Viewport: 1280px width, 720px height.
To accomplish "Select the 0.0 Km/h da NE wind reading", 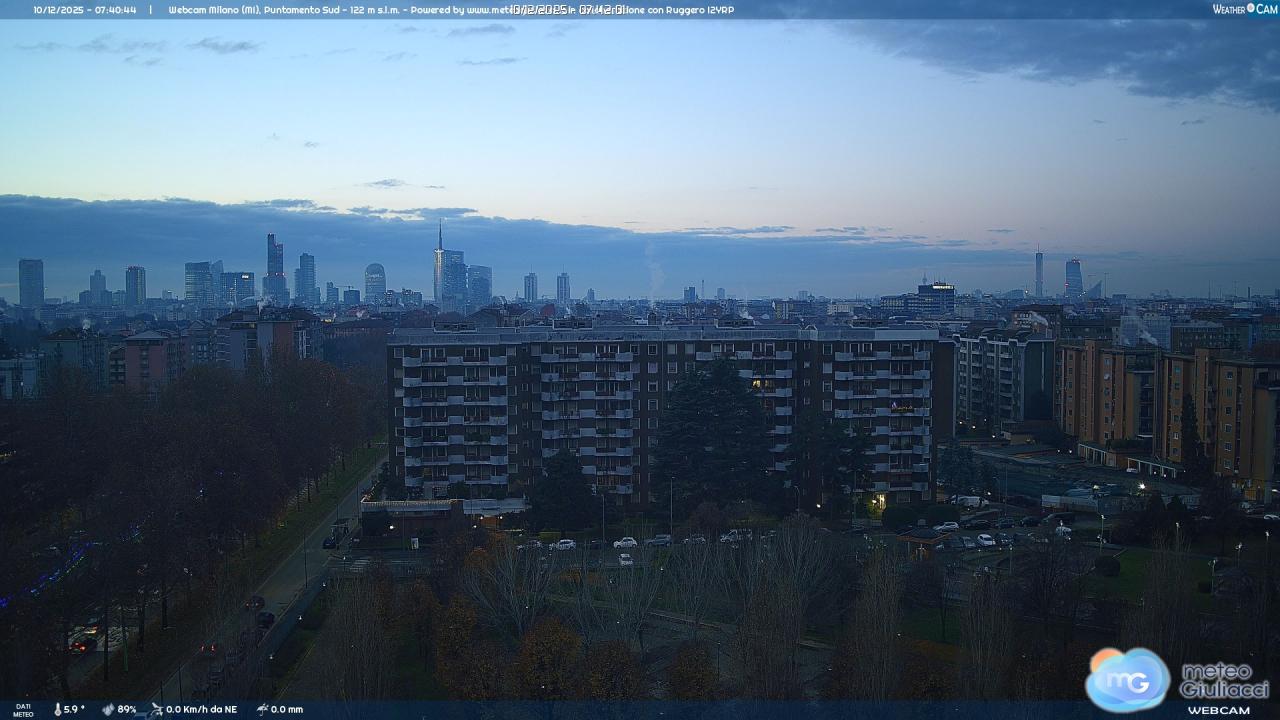I will coord(201,709).
